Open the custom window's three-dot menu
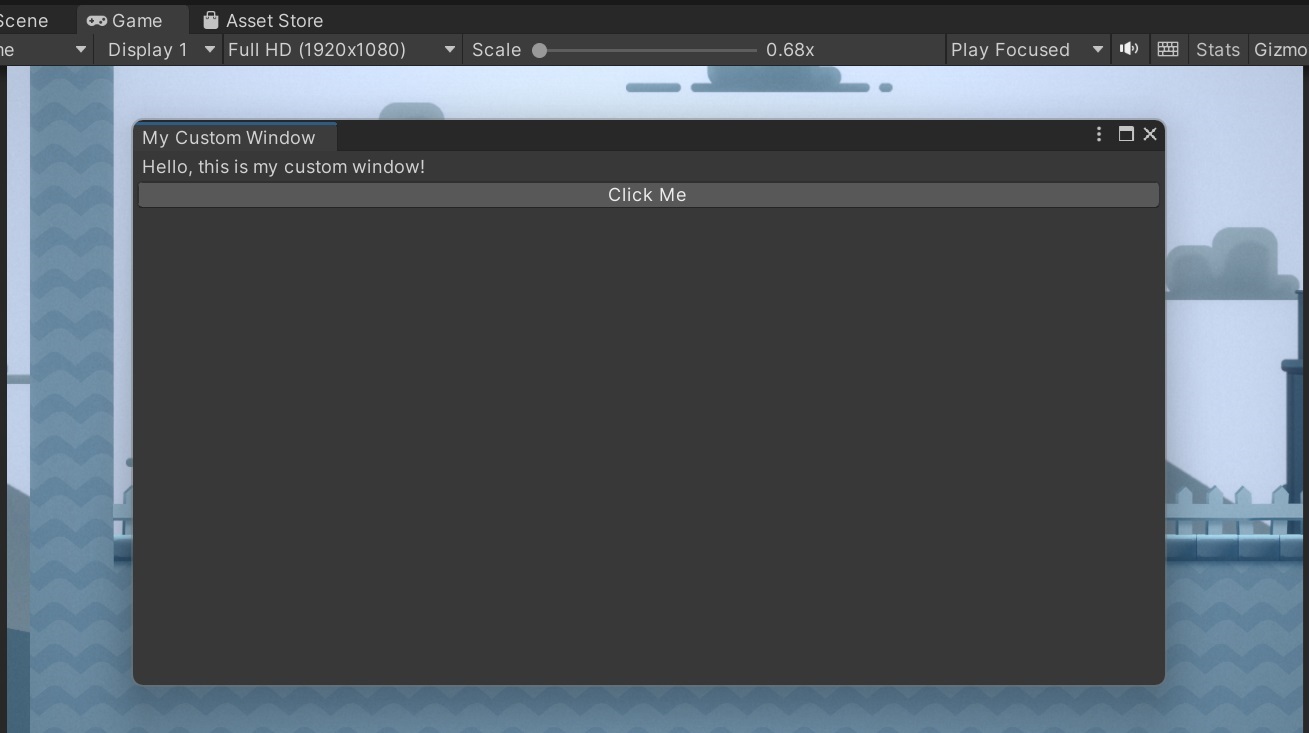The image size is (1309, 733). [x=1099, y=134]
